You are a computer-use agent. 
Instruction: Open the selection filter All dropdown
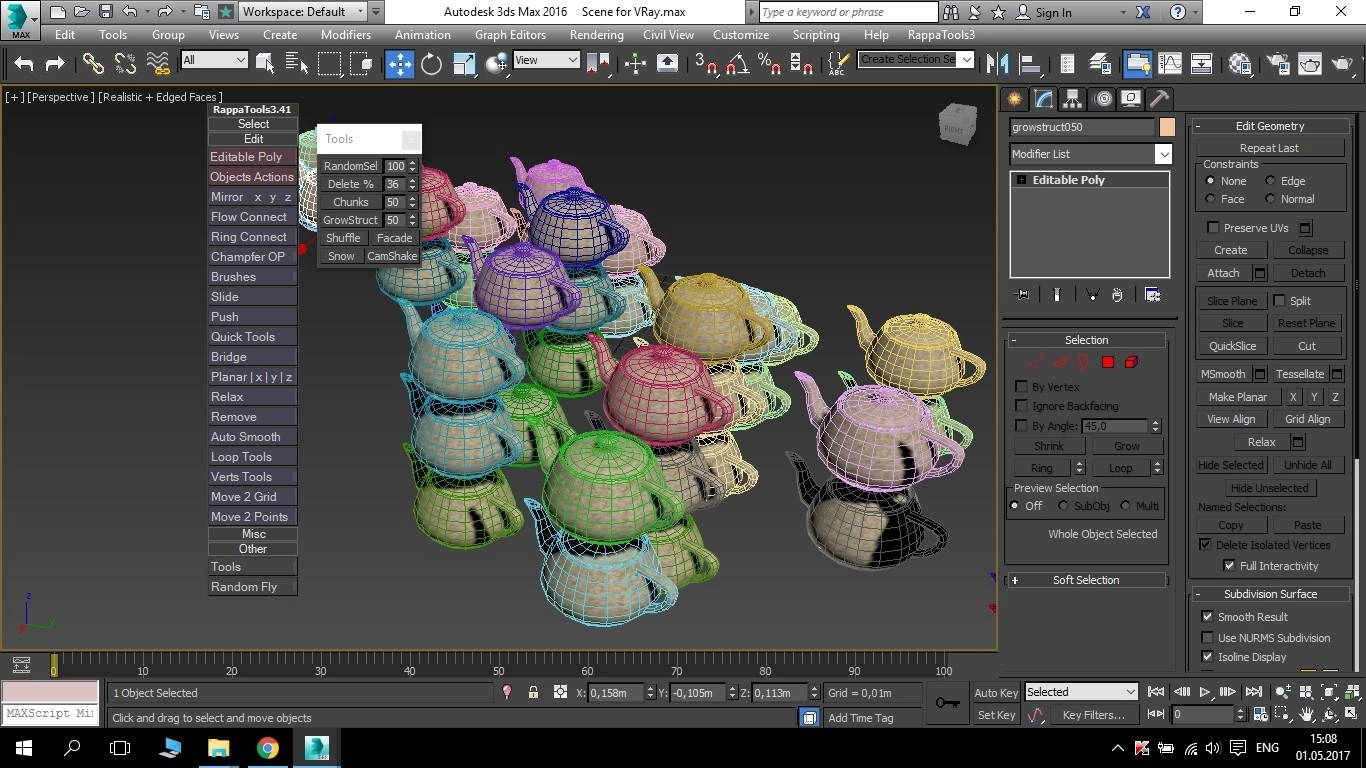(x=214, y=60)
